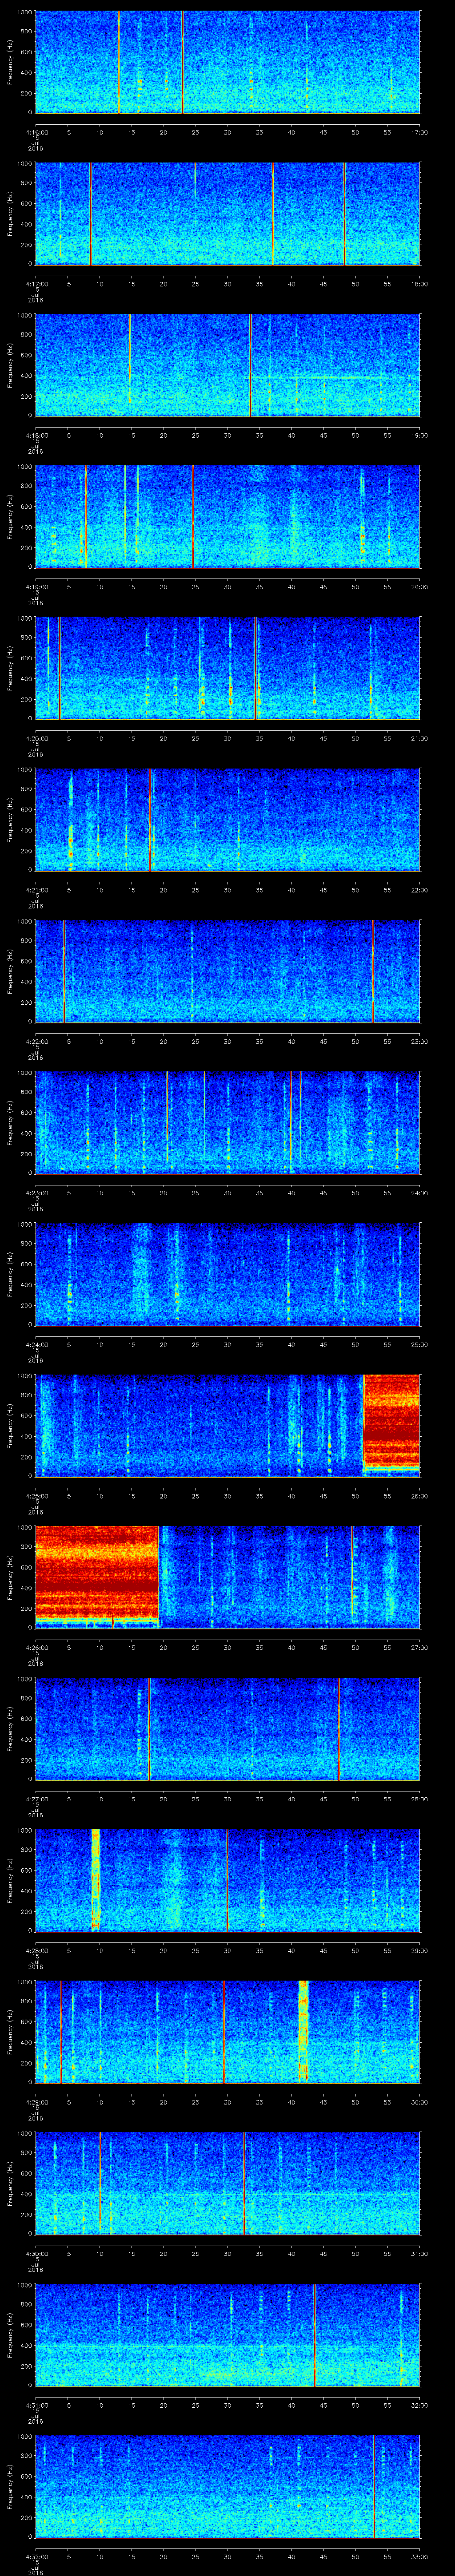Click the '4:27:00' time label
Image resolution: width=455 pixels, height=2576 pixels.
pos(36,1799)
